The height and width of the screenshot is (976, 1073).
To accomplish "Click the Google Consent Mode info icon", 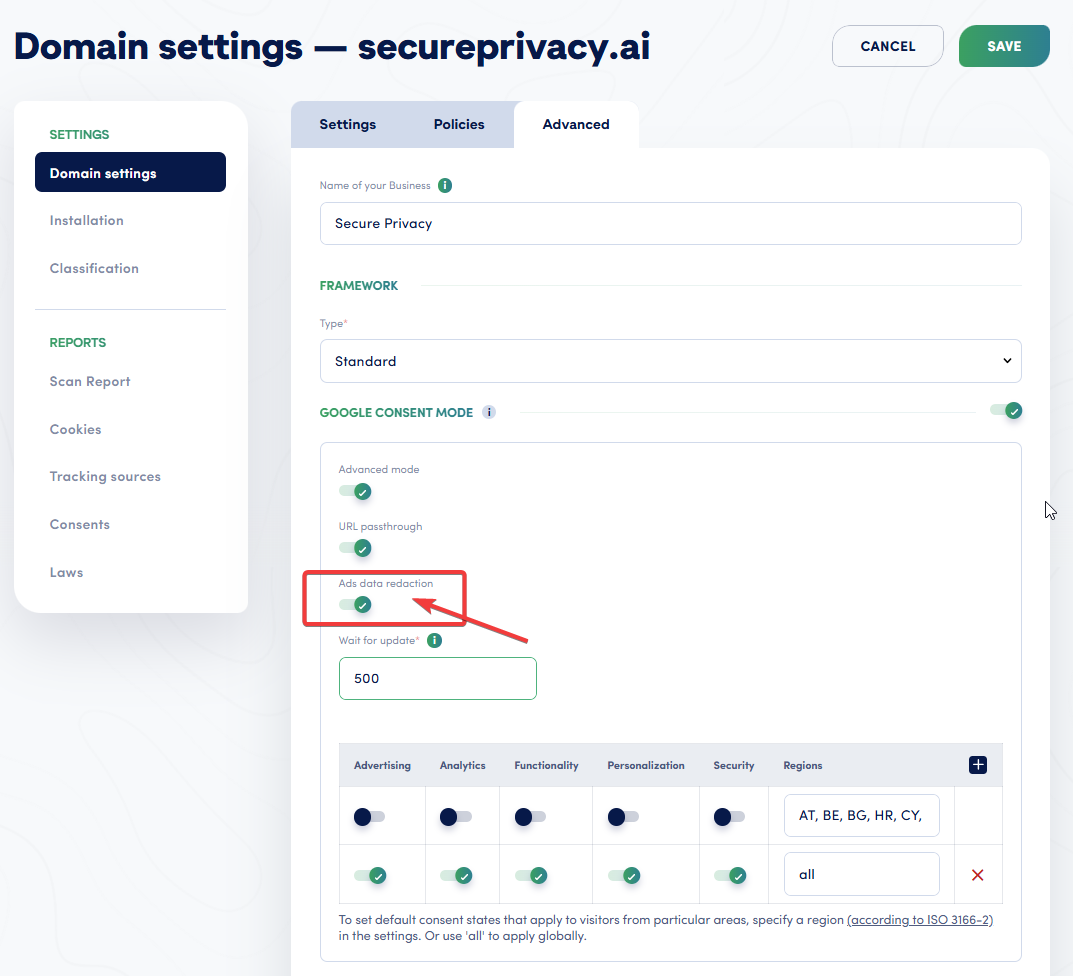I will pos(489,411).
